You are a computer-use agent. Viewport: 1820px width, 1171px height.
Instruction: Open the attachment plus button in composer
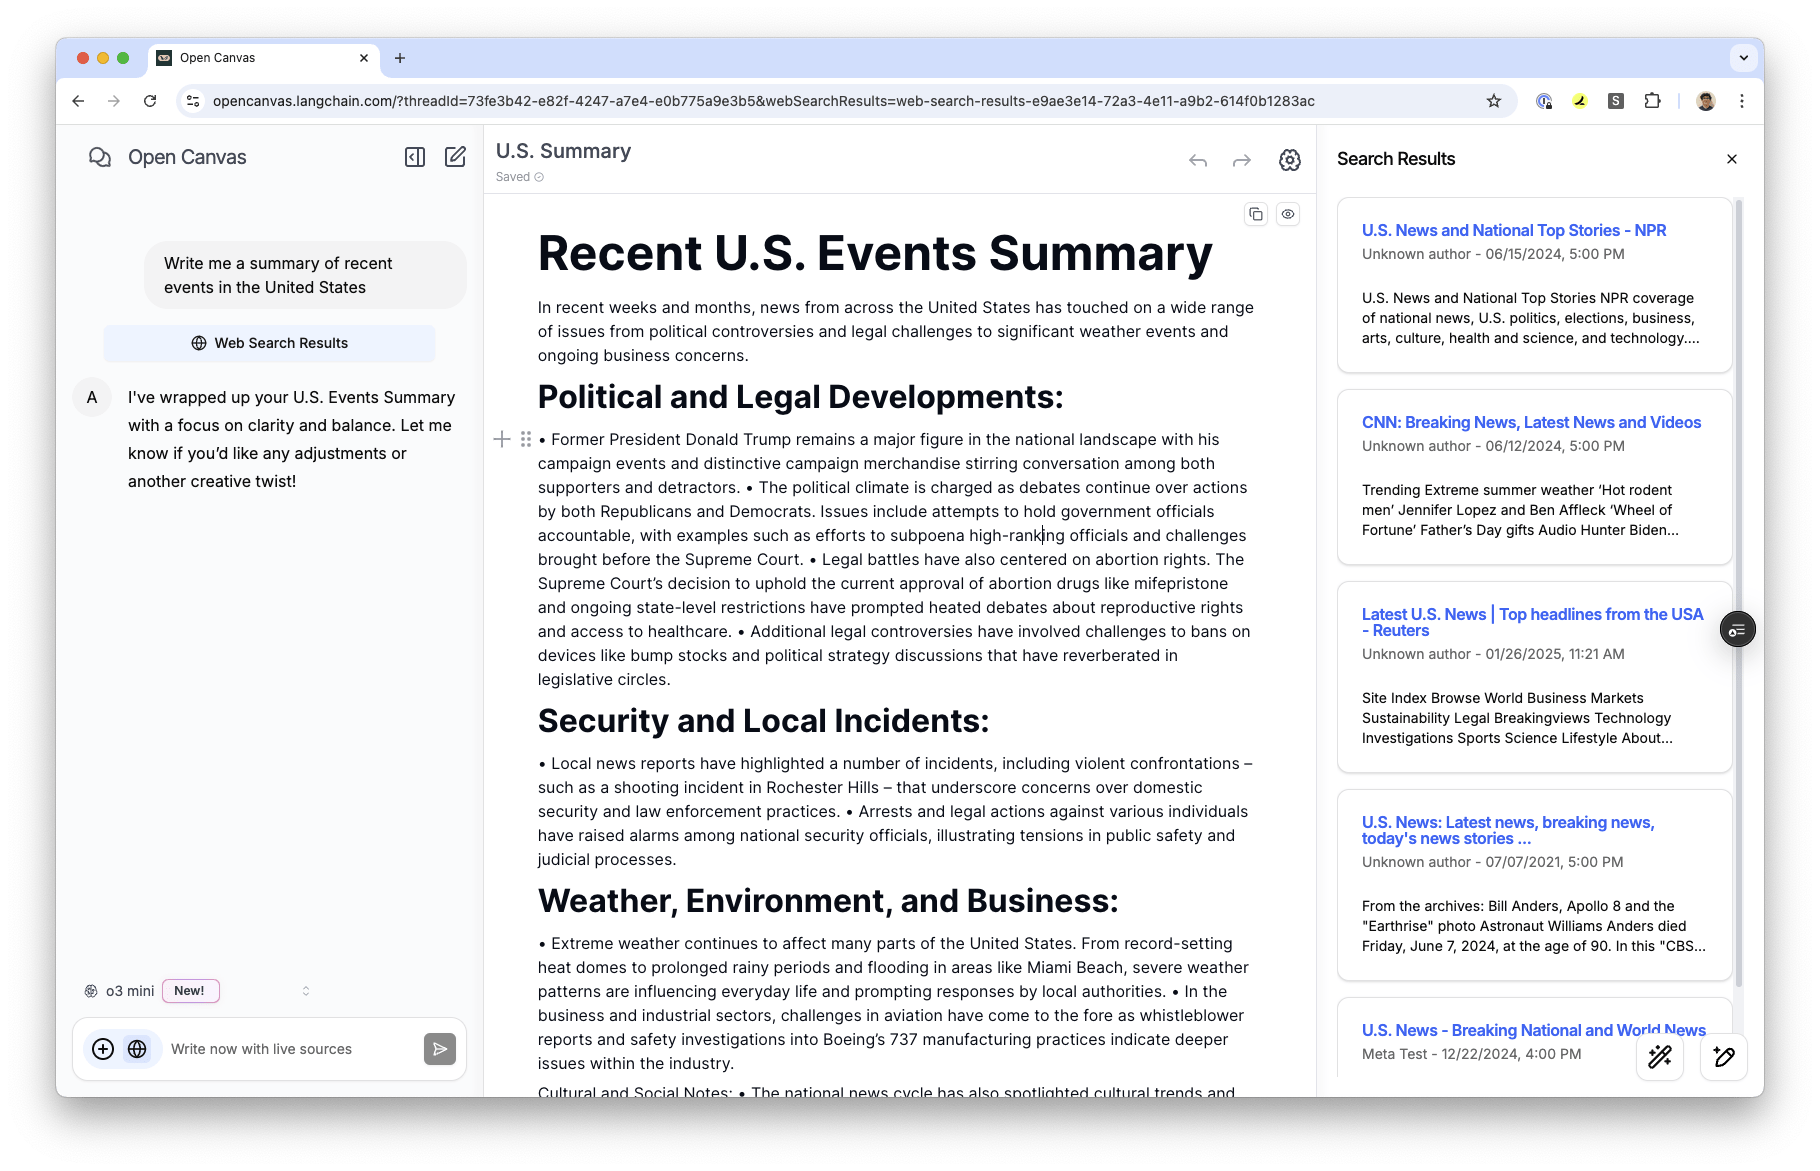coord(103,1049)
